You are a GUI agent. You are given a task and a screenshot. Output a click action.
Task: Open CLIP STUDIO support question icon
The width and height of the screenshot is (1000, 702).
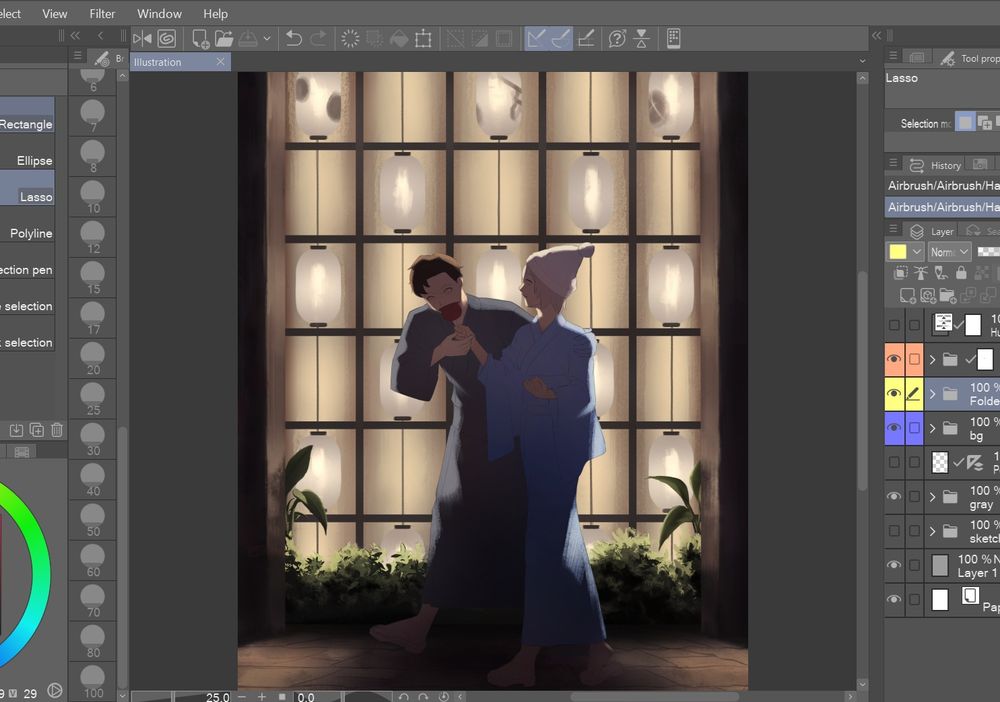tap(617, 39)
